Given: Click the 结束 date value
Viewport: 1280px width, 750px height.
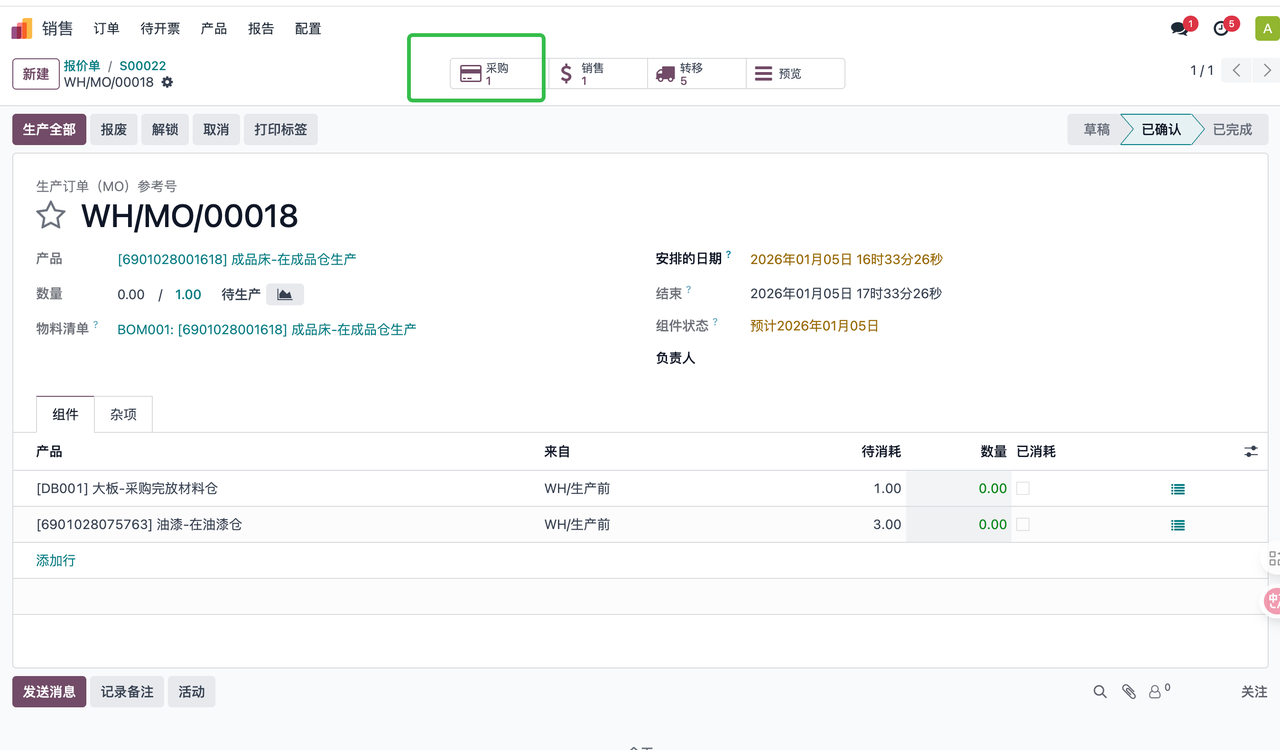Looking at the screenshot, I should point(846,294).
